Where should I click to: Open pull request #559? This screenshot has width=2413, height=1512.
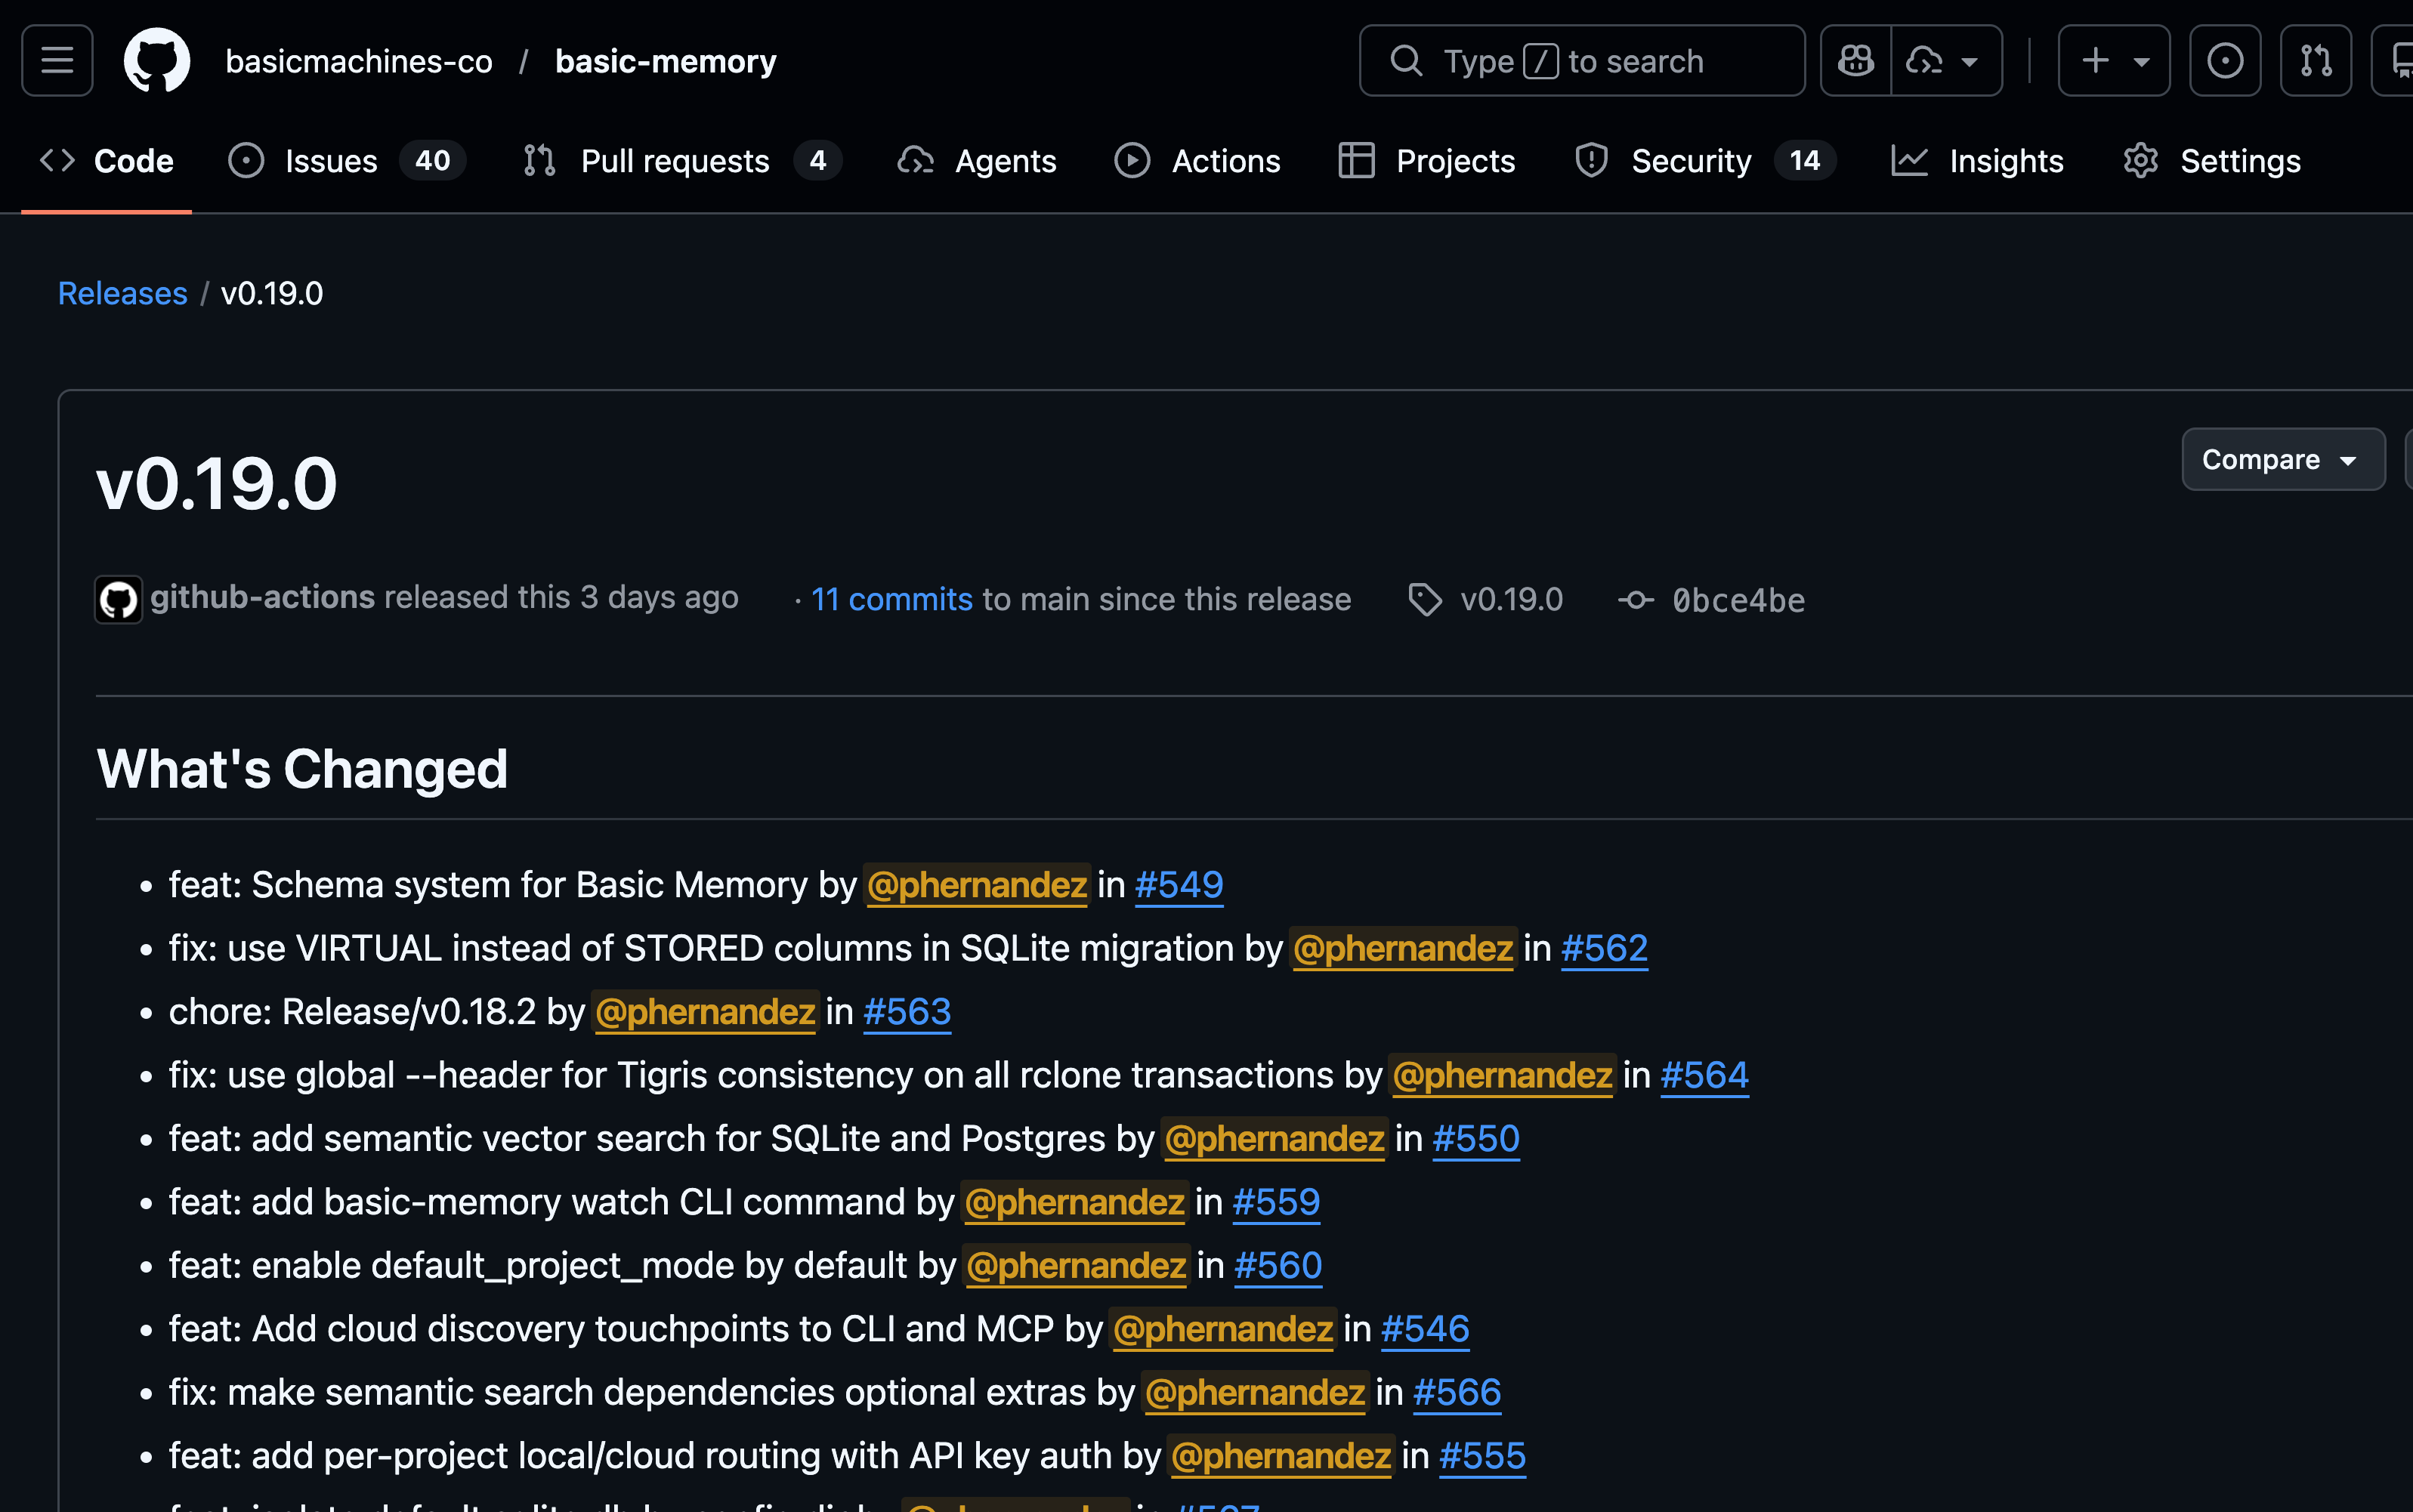coord(1276,1202)
